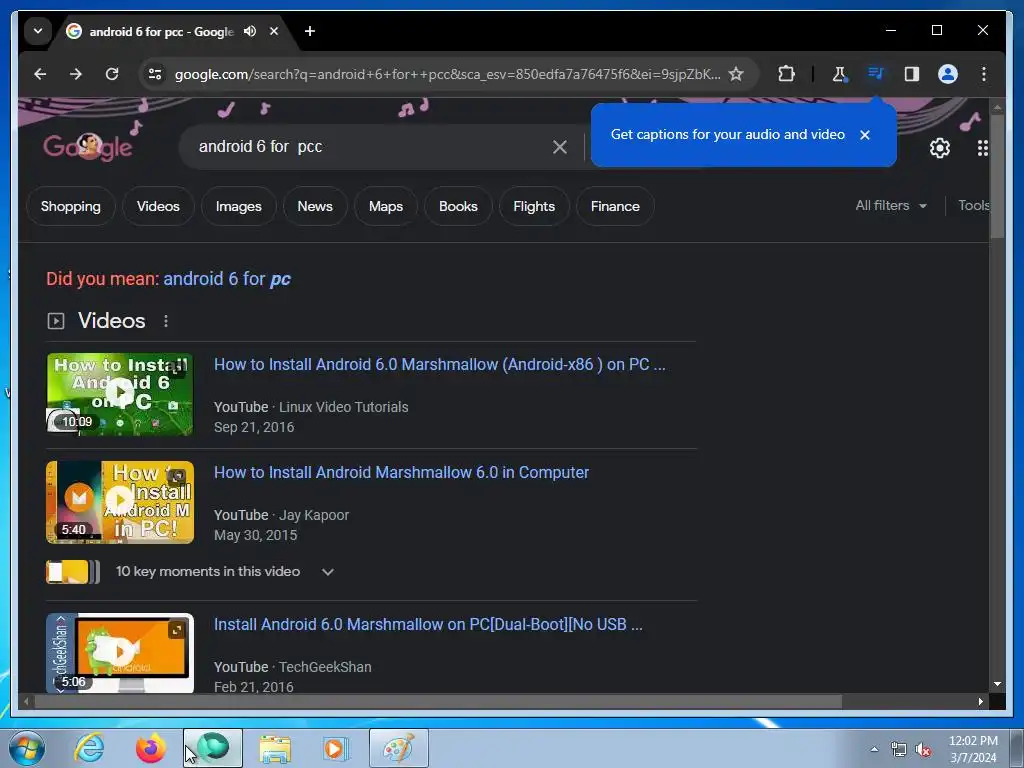Screen dimensions: 1024x768
Task: Open the tab search dropdown arrow
Action: click(x=38, y=31)
